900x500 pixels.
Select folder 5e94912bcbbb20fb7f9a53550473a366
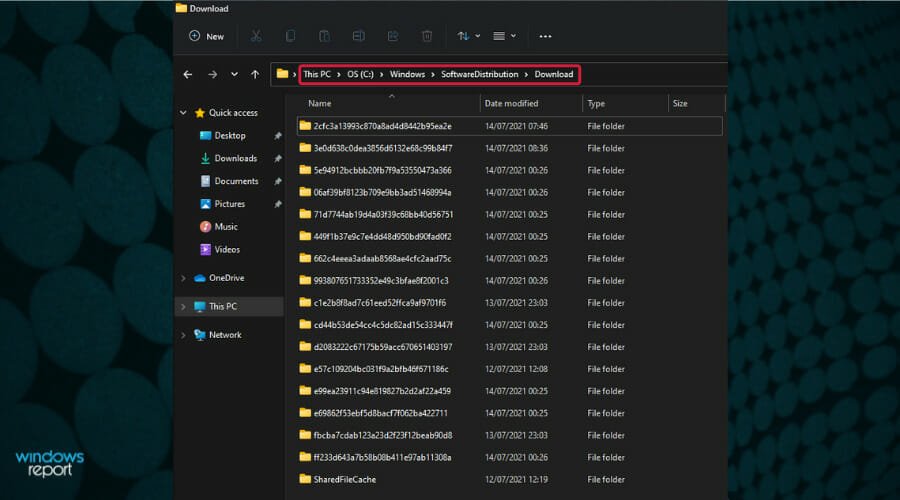[x=382, y=170]
